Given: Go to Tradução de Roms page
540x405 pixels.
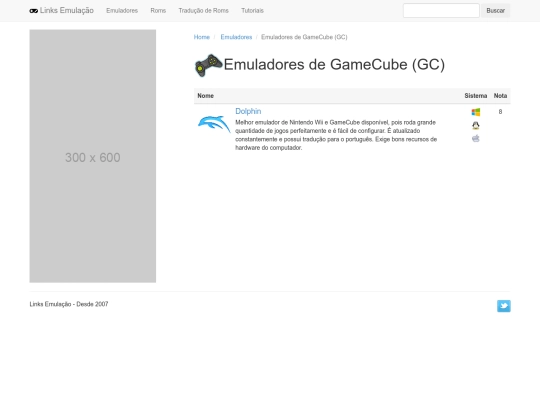Looking at the screenshot, I should tap(204, 11).
